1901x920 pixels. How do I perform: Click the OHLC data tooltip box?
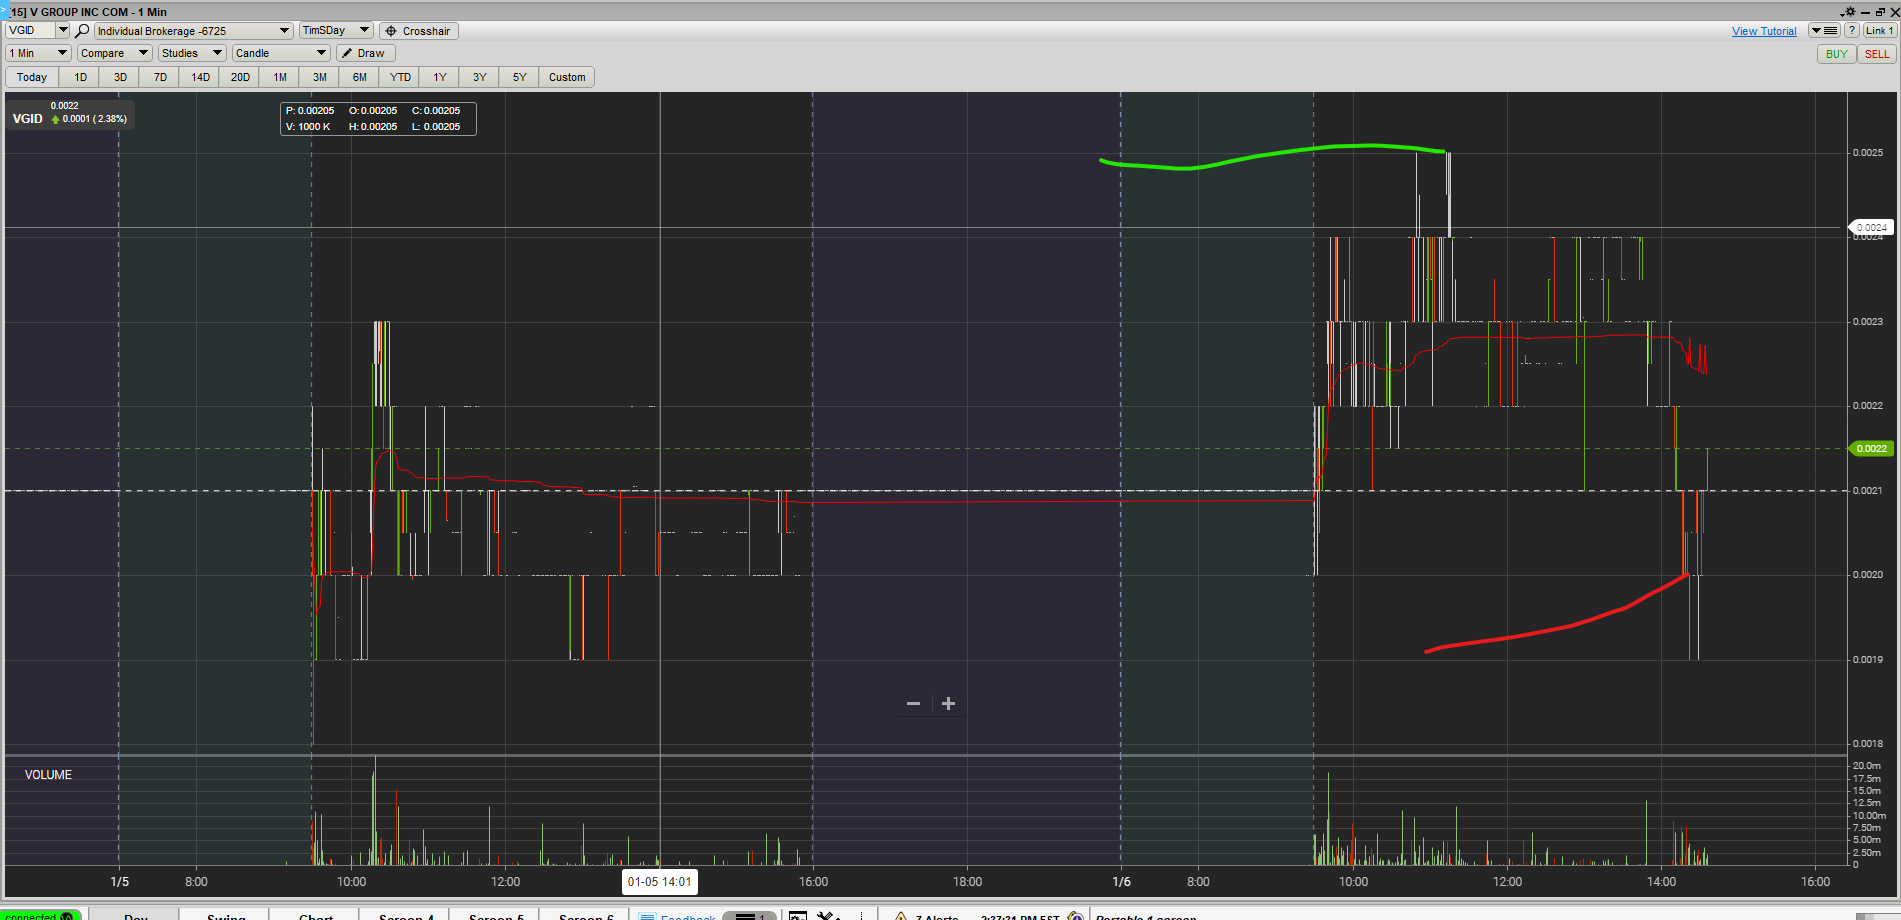tap(378, 119)
